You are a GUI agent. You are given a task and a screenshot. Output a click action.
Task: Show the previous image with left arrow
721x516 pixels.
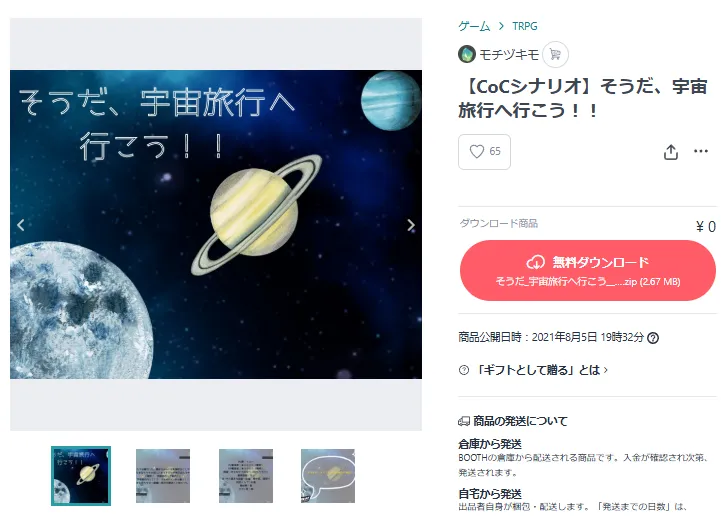(21, 225)
